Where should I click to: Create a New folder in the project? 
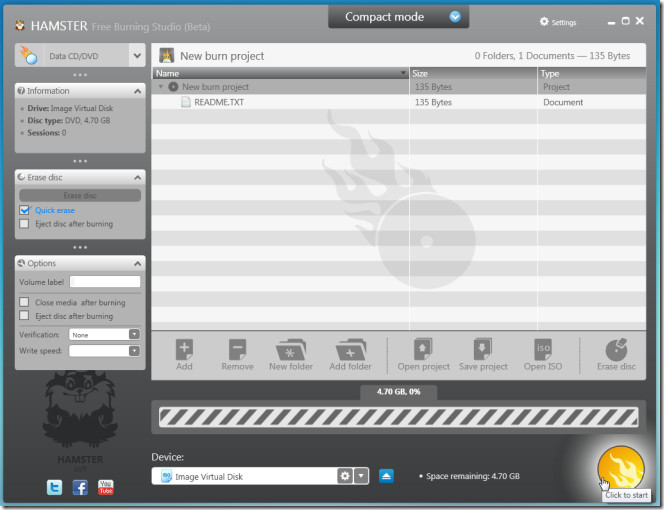pyautogui.click(x=290, y=349)
